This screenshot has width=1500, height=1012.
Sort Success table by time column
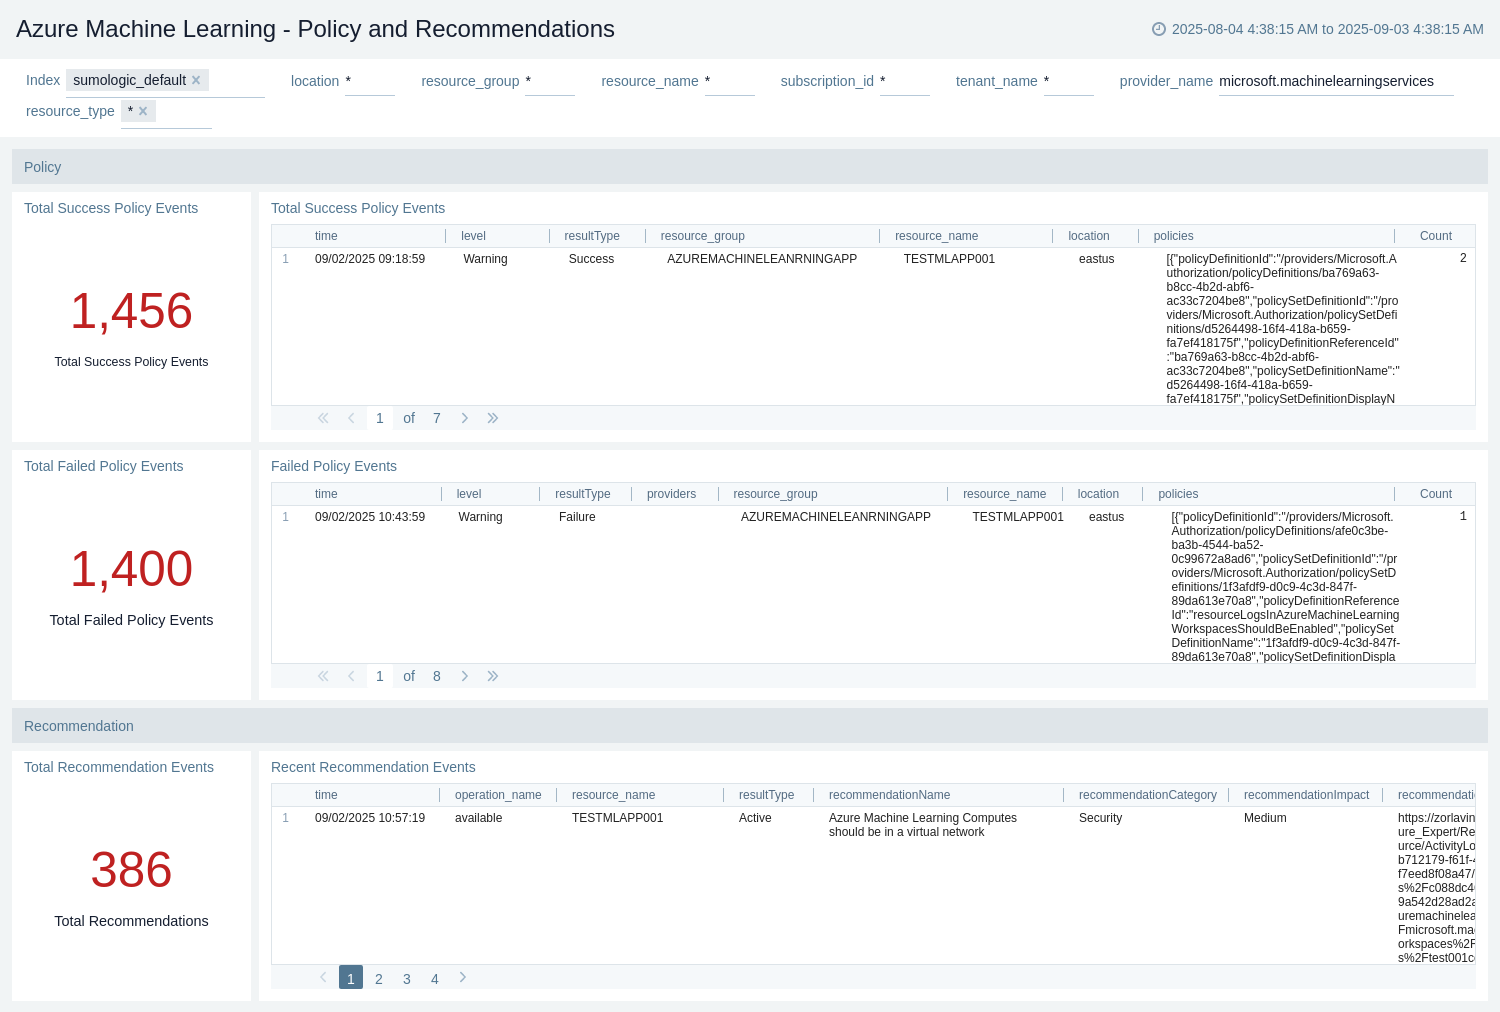[x=326, y=236]
